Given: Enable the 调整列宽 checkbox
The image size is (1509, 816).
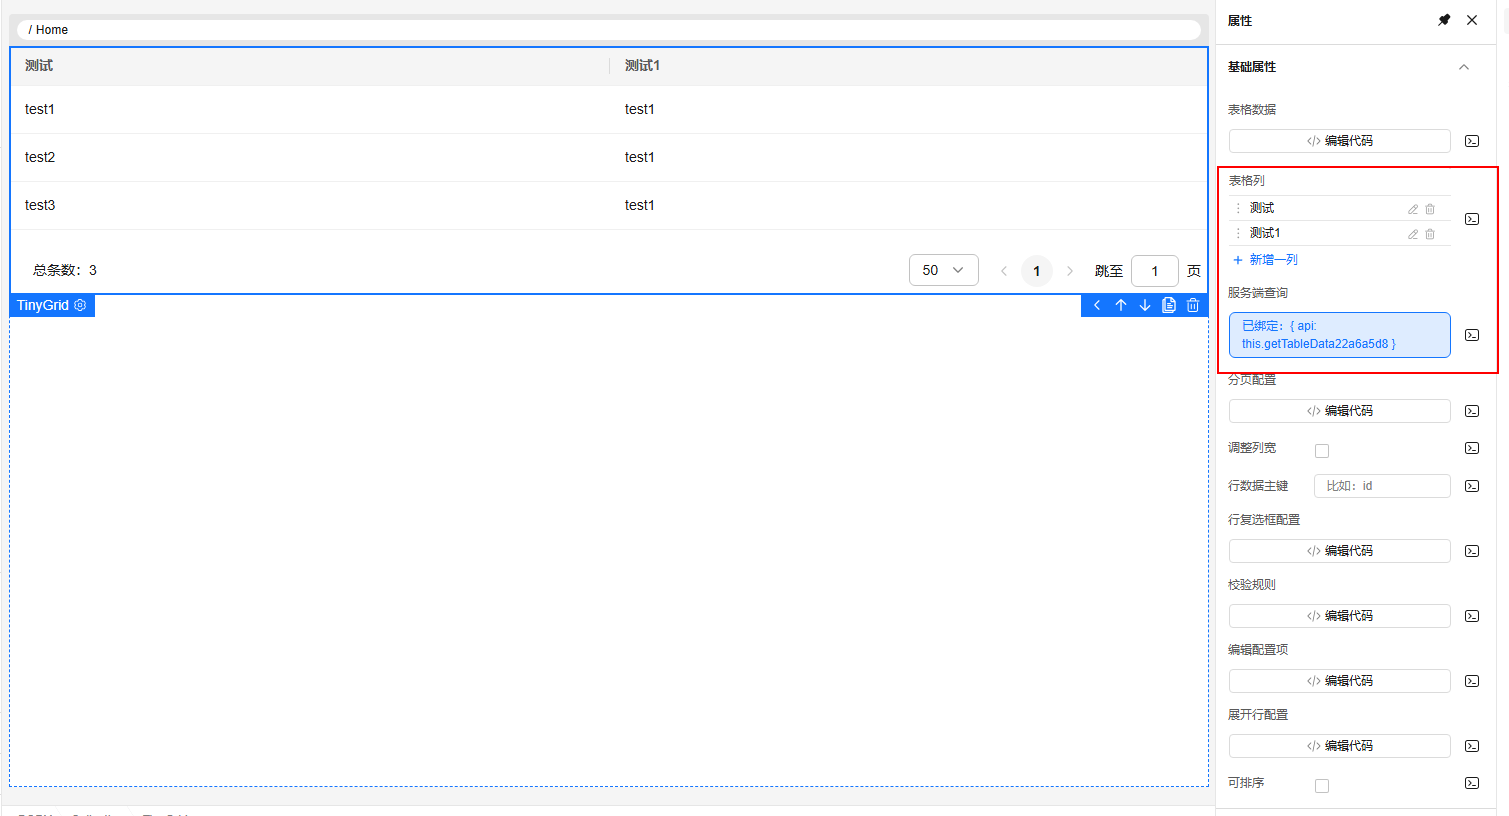Looking at the screenshot, I should (x=1322, y=451).
